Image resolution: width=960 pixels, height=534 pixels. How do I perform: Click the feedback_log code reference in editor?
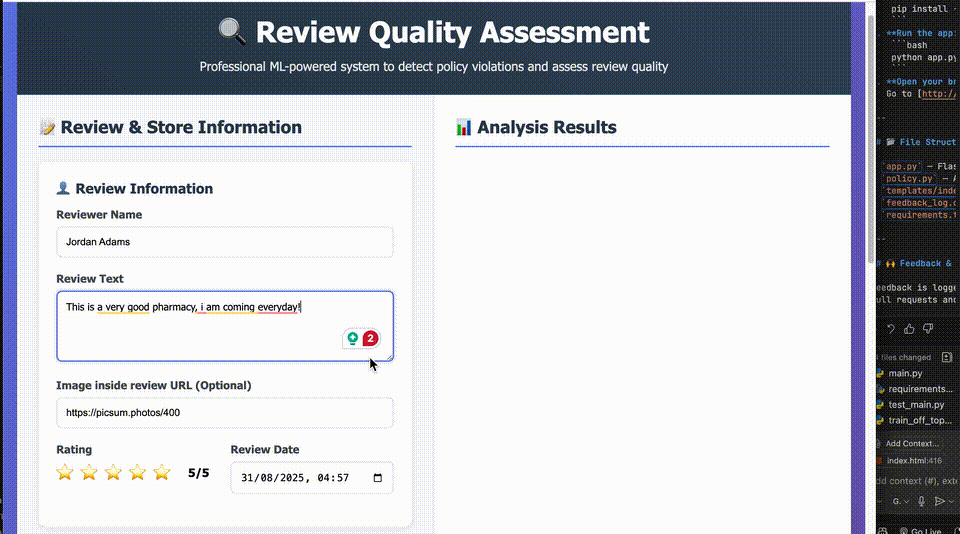[x=921, y=203]
